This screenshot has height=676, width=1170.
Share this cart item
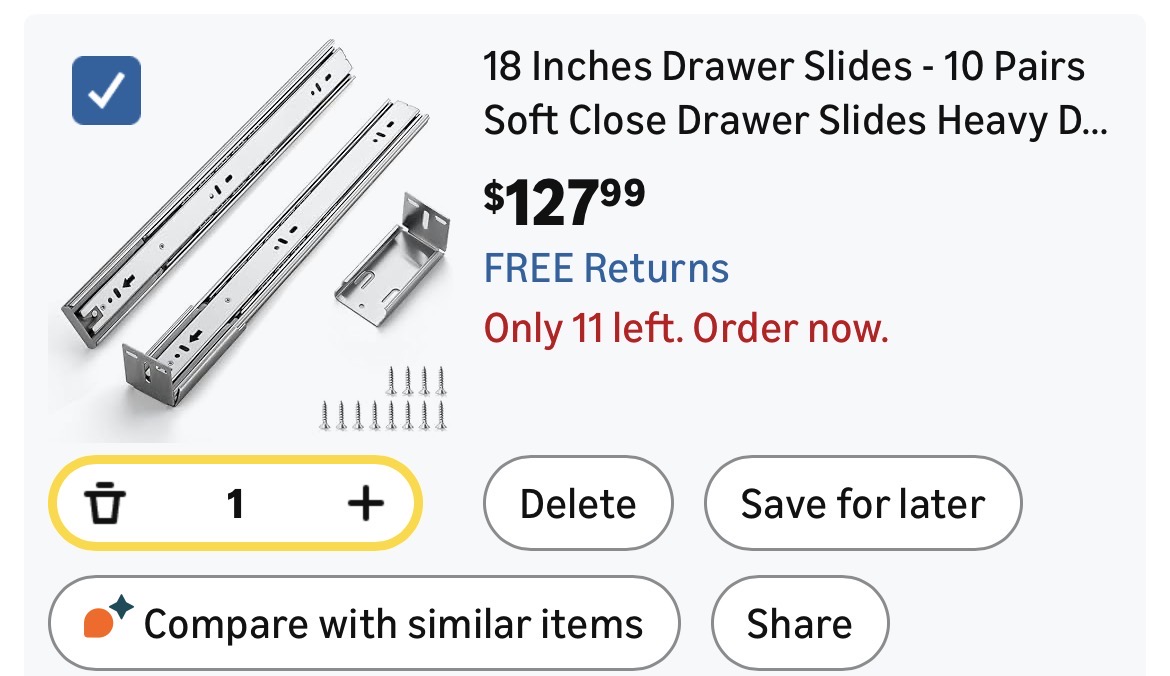pos(799,624)
